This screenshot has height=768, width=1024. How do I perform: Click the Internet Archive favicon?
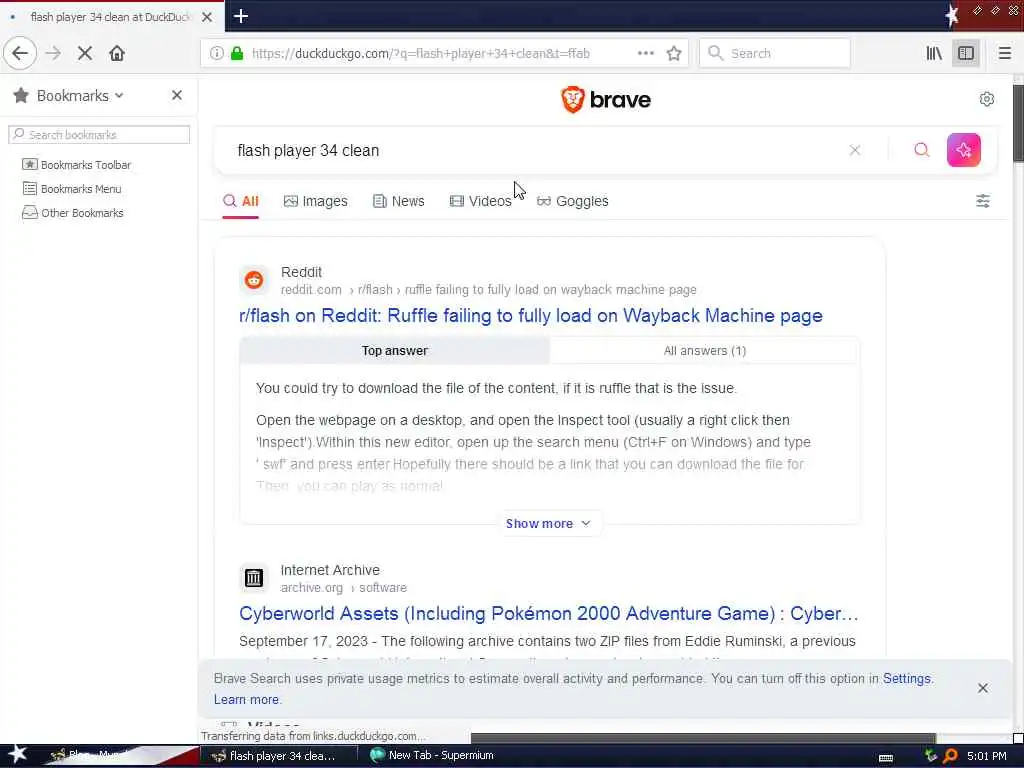pos(253,578)
